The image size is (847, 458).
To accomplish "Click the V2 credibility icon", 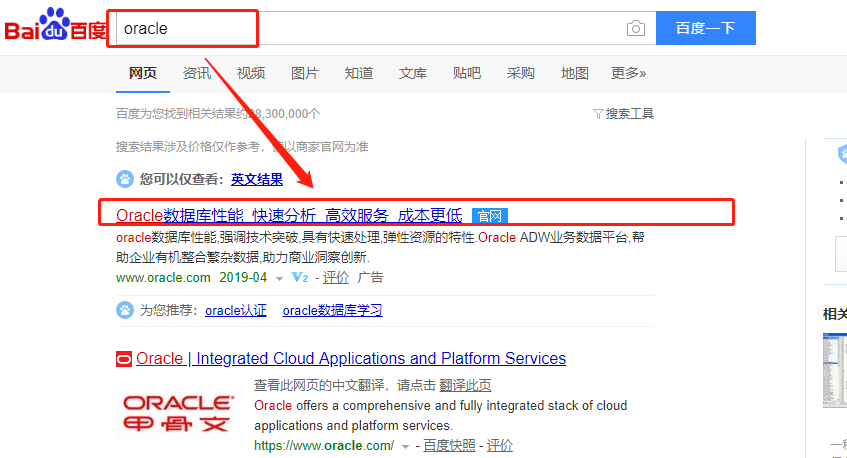I will 300,278.
